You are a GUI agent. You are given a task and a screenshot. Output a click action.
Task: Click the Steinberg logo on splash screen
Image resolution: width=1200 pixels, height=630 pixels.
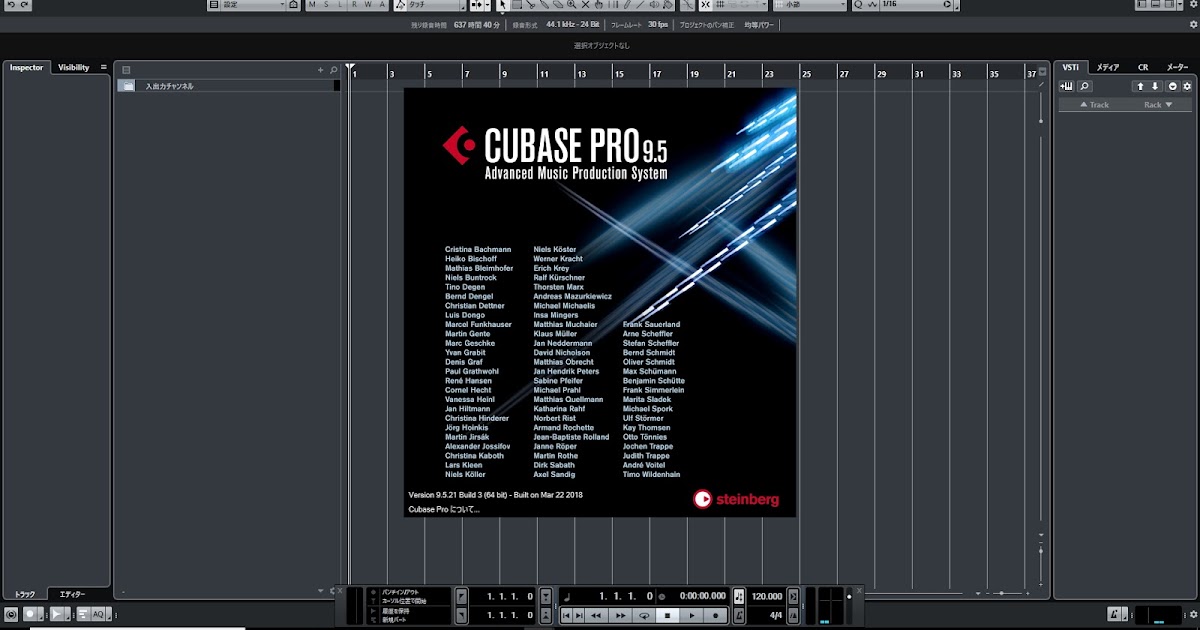pyautogui.click(x=735, y=497)
